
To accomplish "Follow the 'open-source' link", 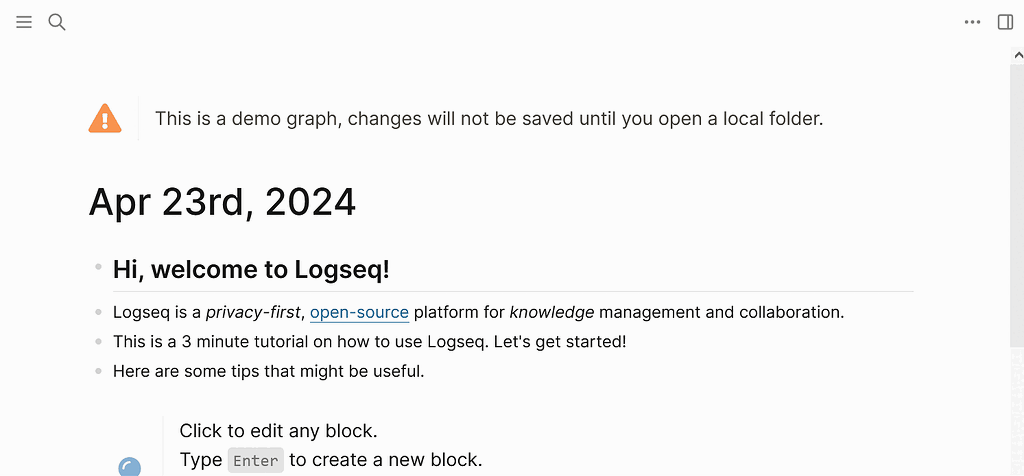I will click(359, 312).
